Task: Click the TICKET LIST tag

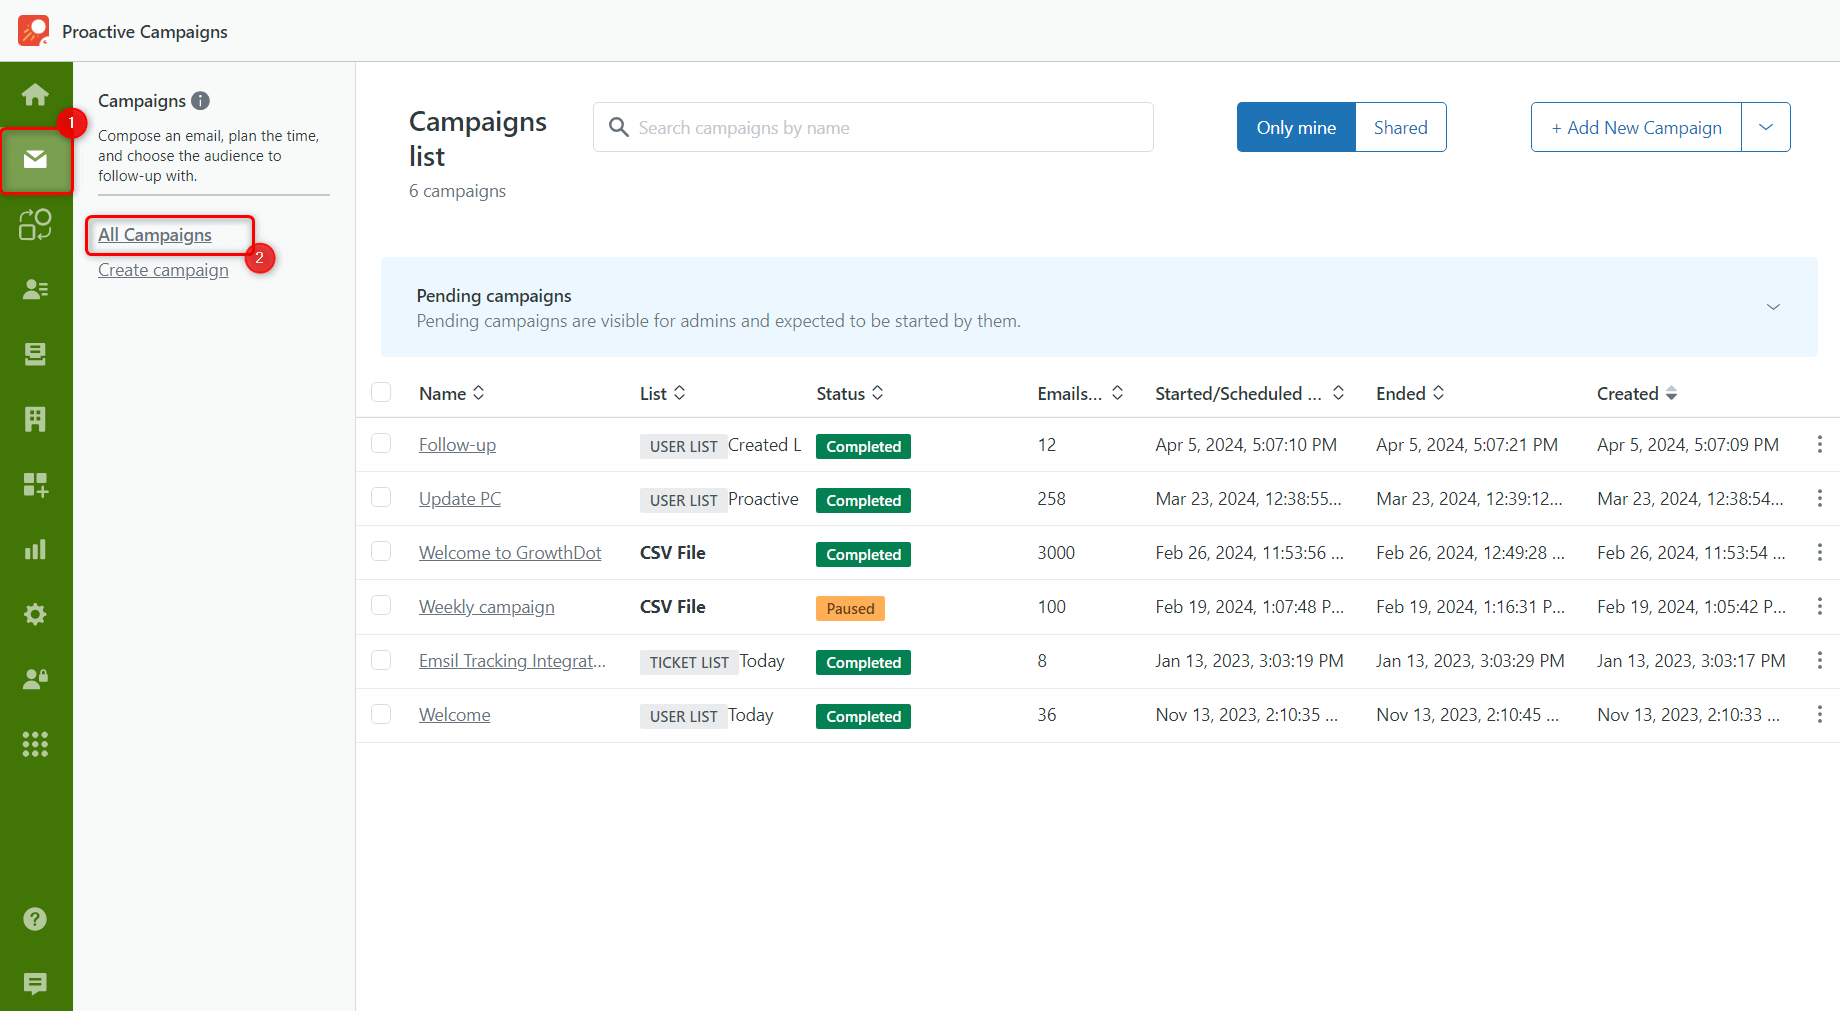Action: pos(689,662)
